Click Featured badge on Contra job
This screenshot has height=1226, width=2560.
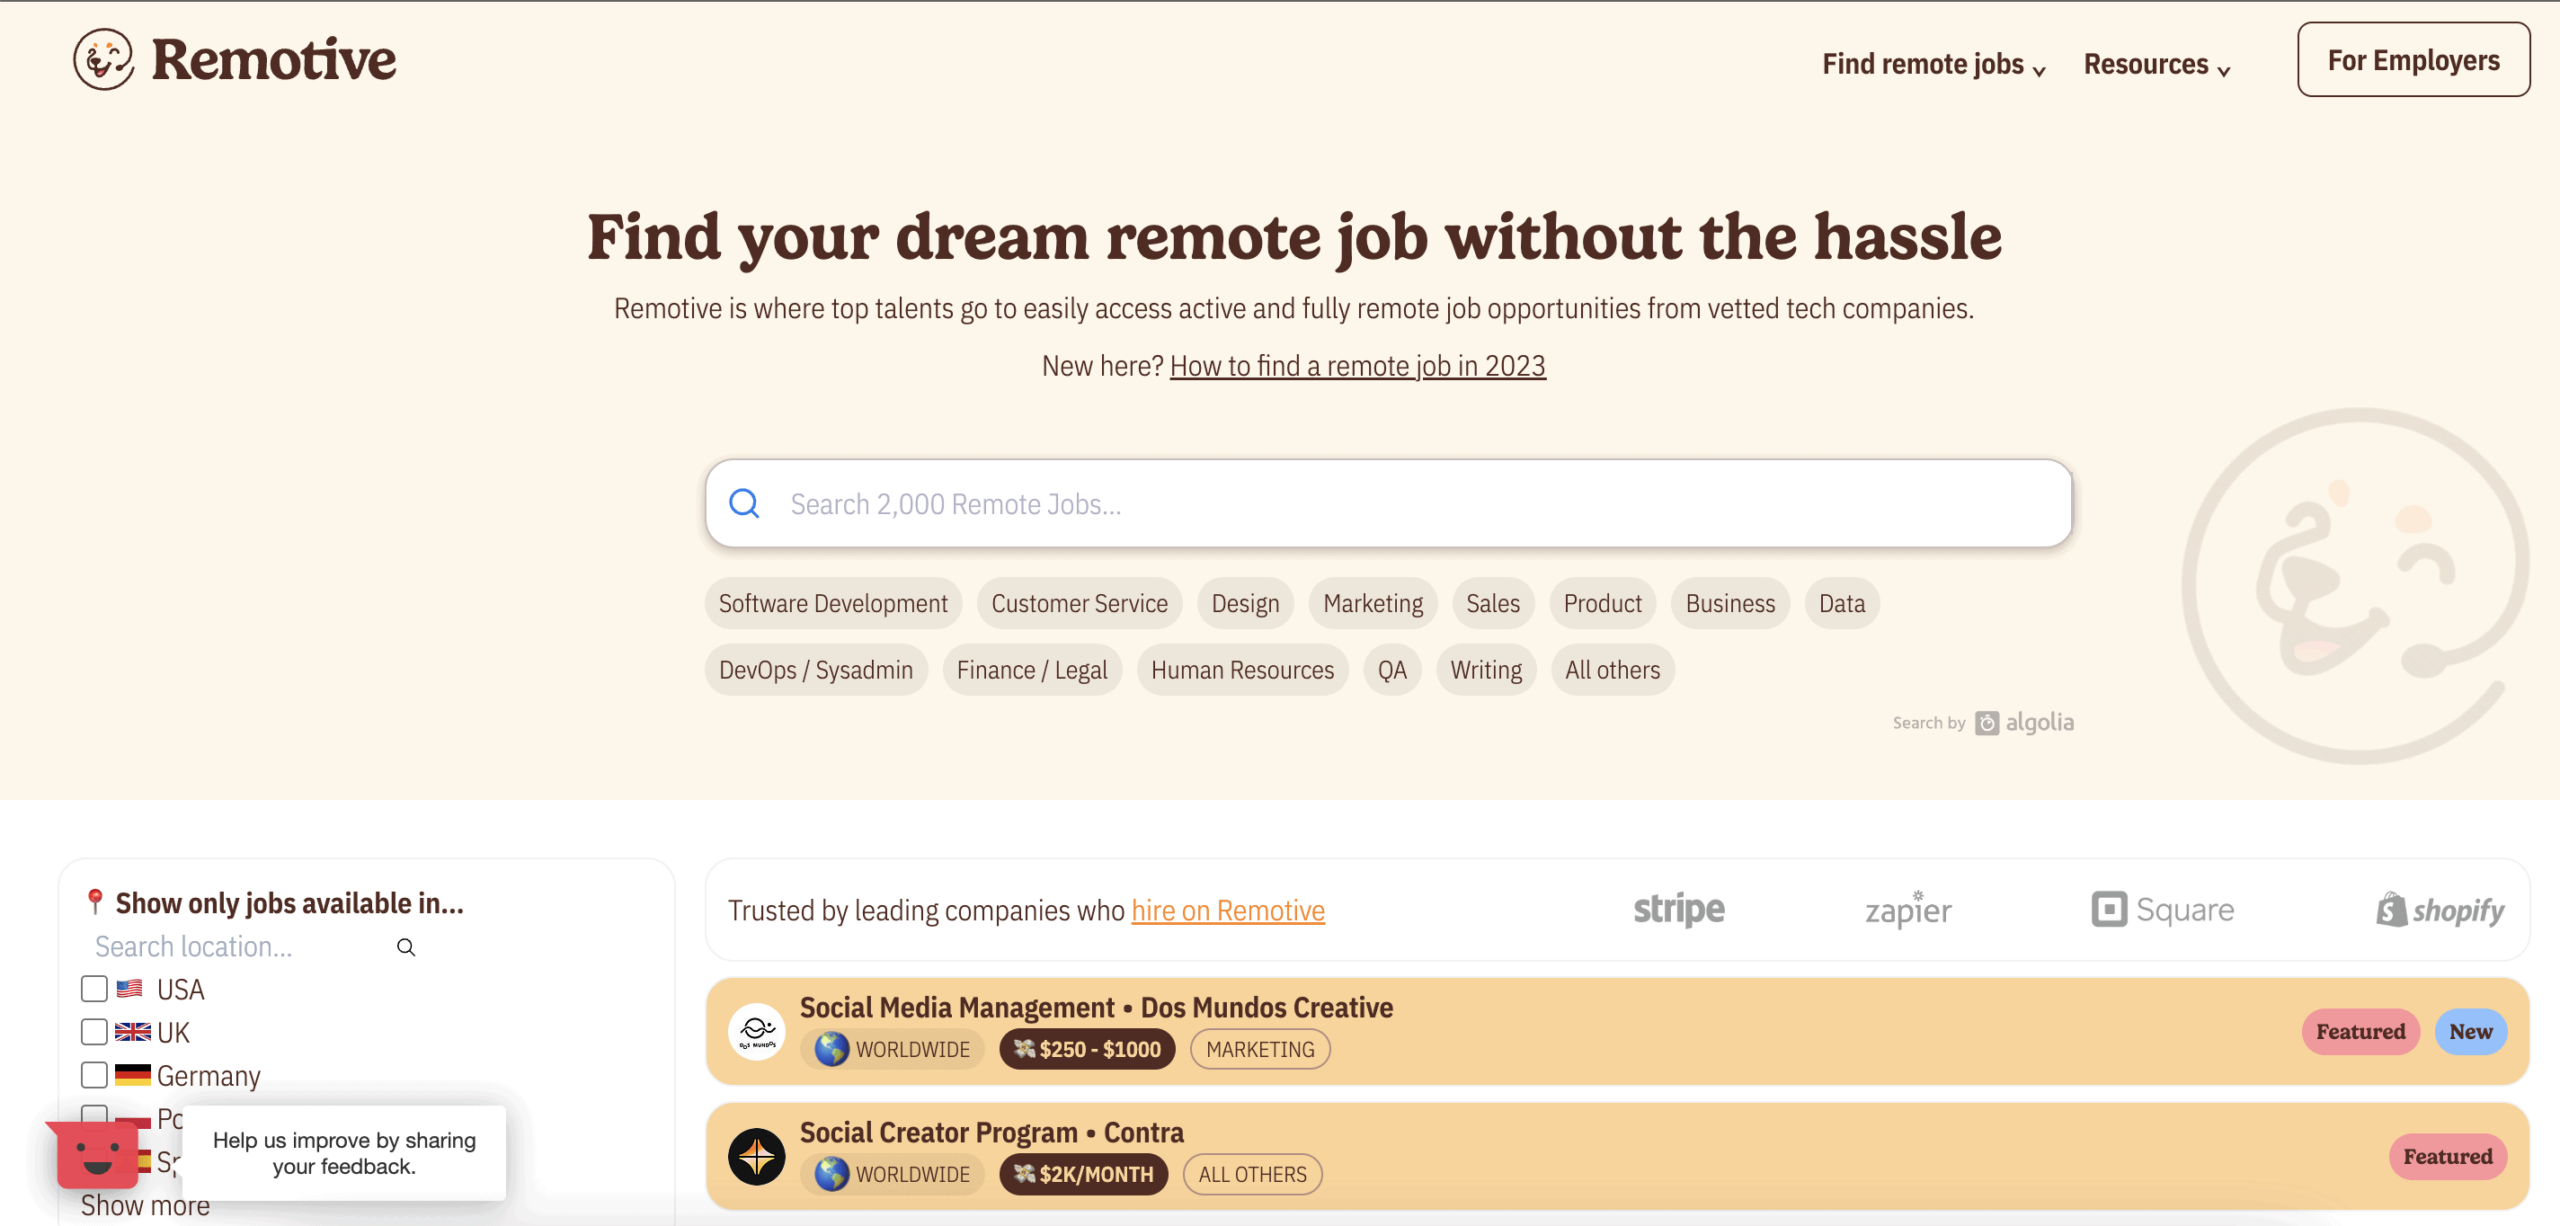pos(2447,1156)
